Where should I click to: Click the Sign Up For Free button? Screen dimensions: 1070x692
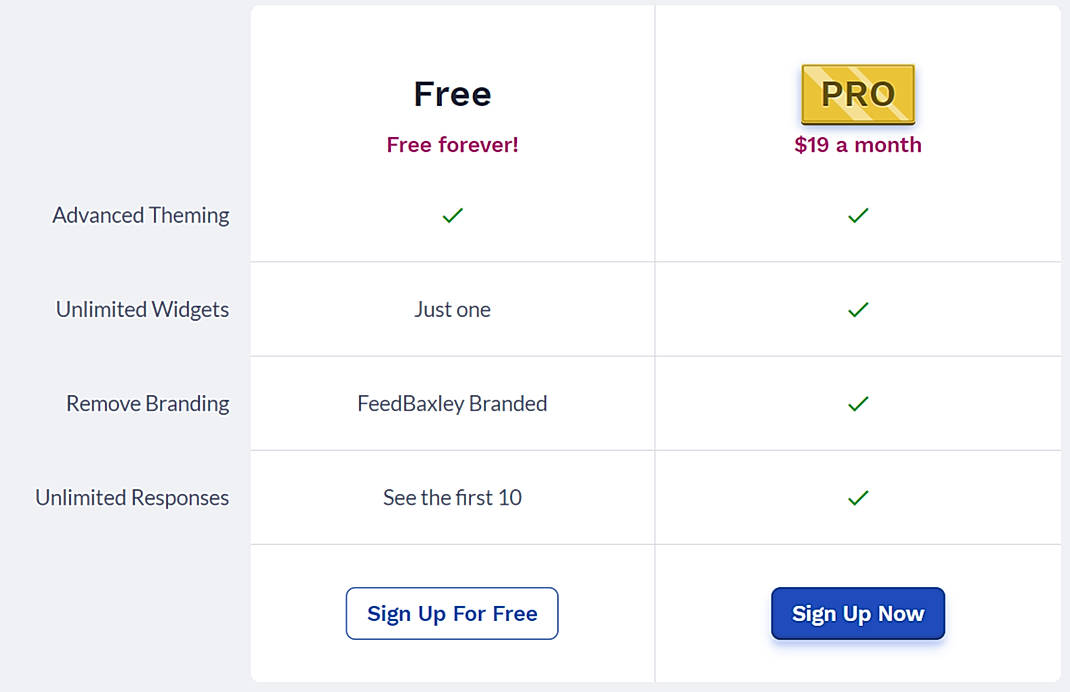[x=452, y=613]
